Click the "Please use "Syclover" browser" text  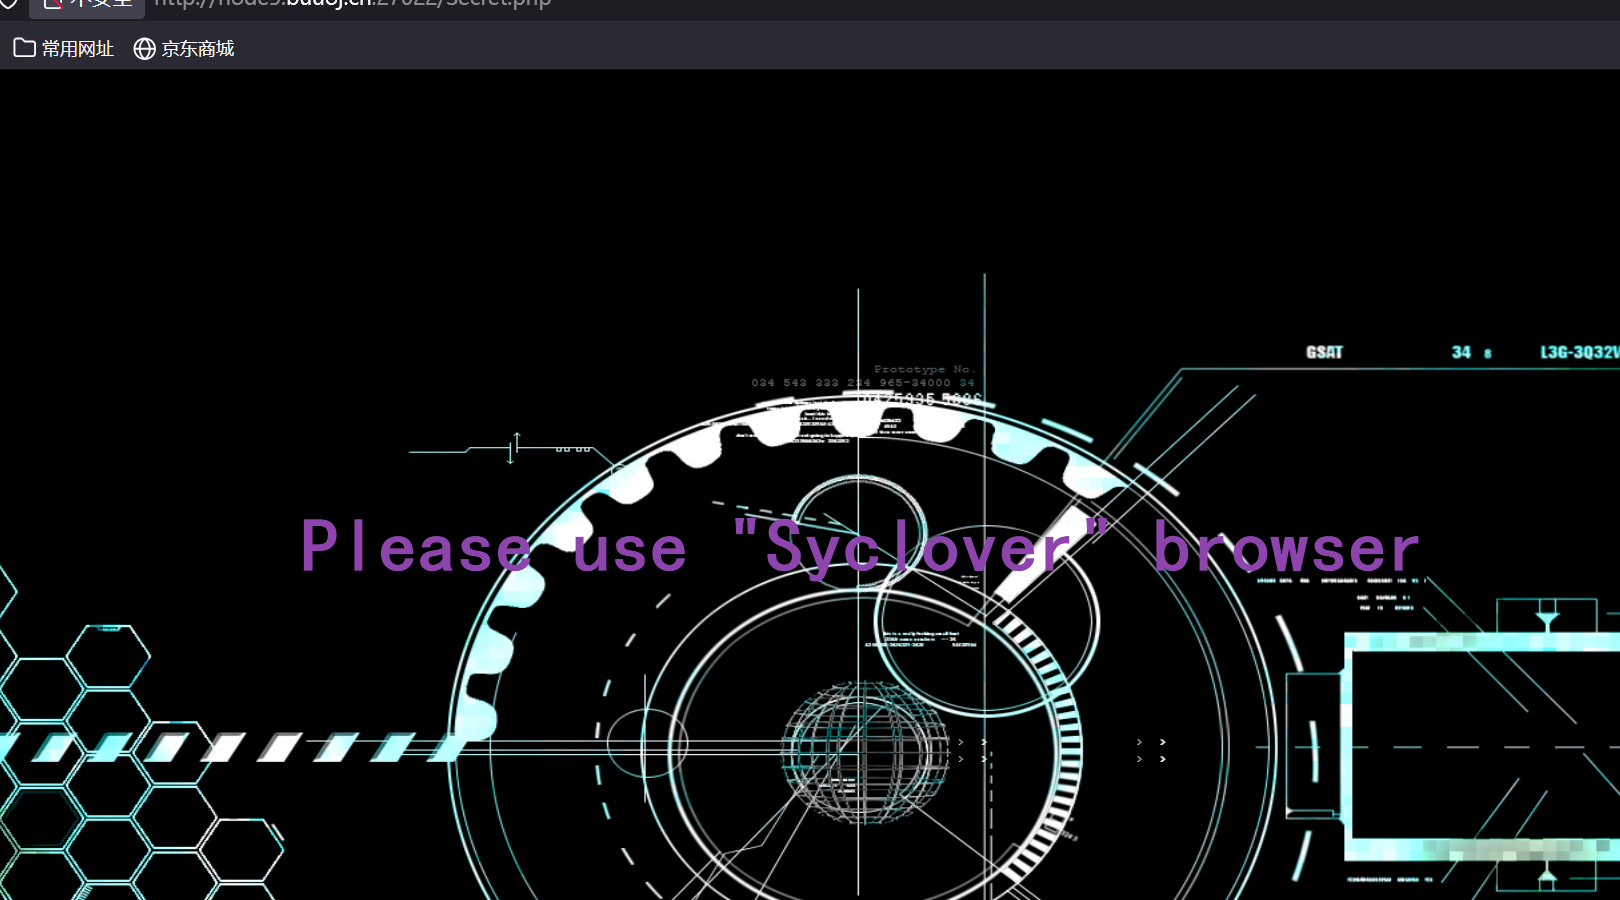point(860,548)
